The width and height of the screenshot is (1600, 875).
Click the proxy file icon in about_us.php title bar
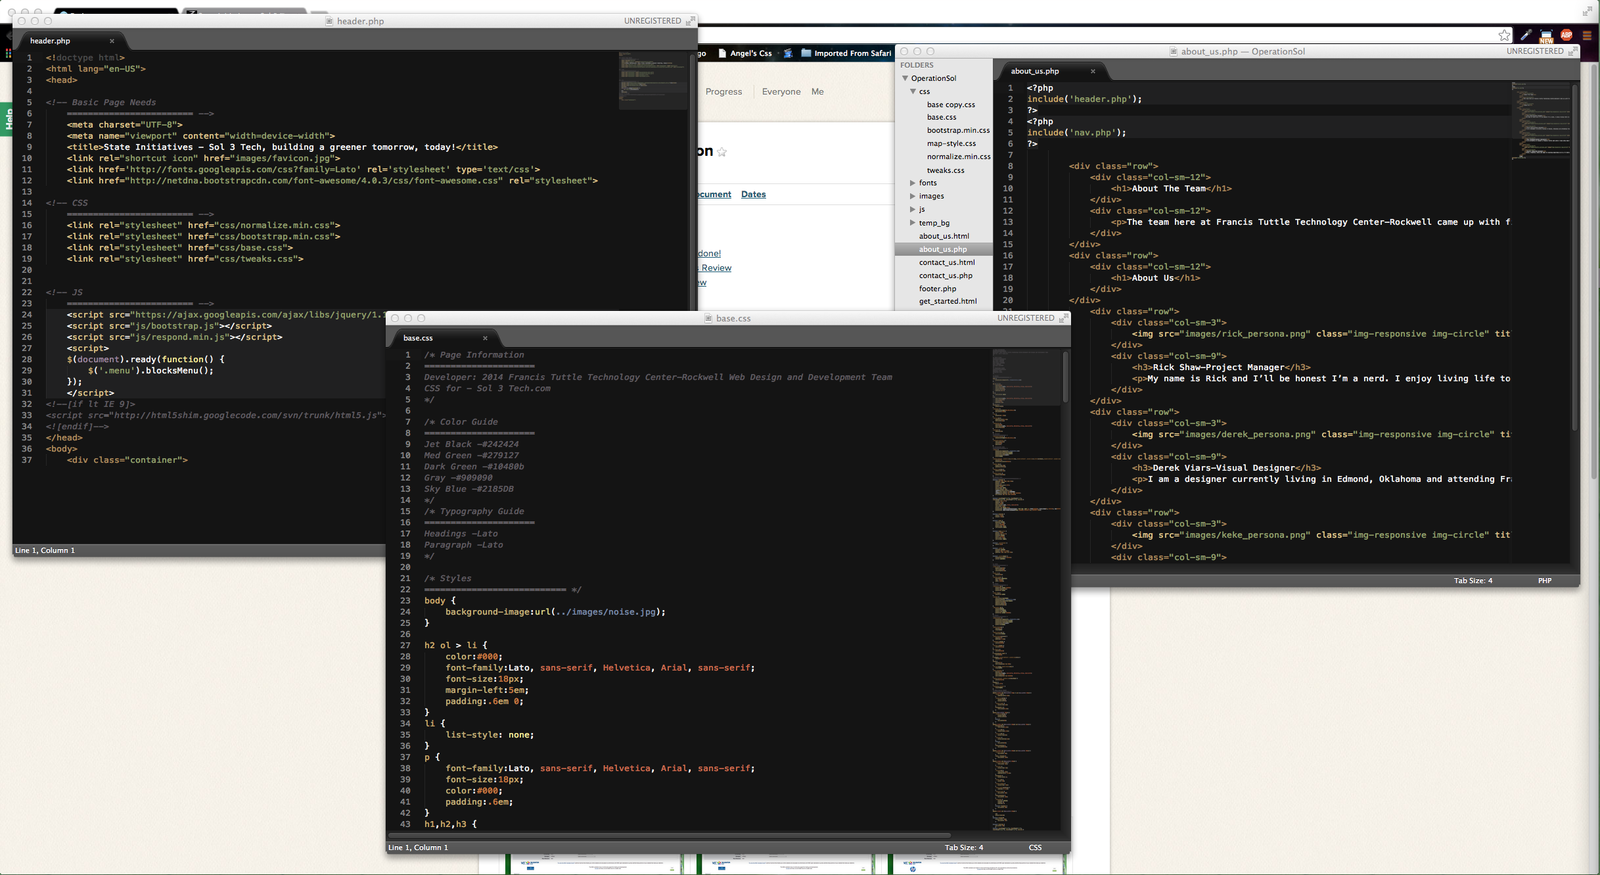1173,51
